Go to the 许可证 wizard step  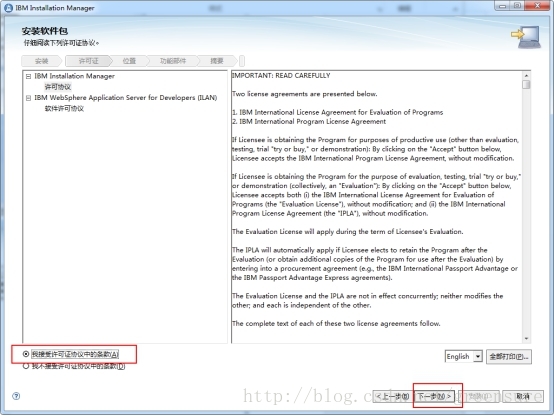coord(88,61)
